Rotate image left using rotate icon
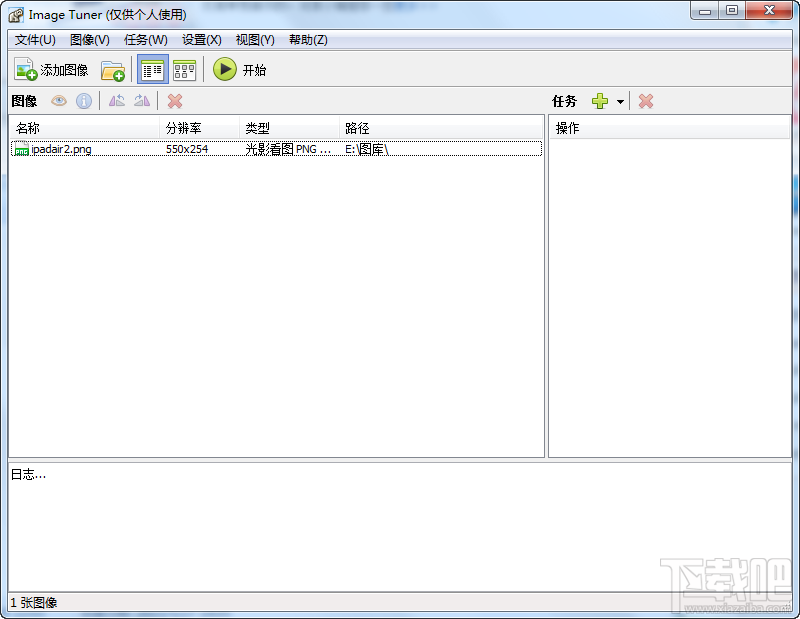 (x=116, y=100)
